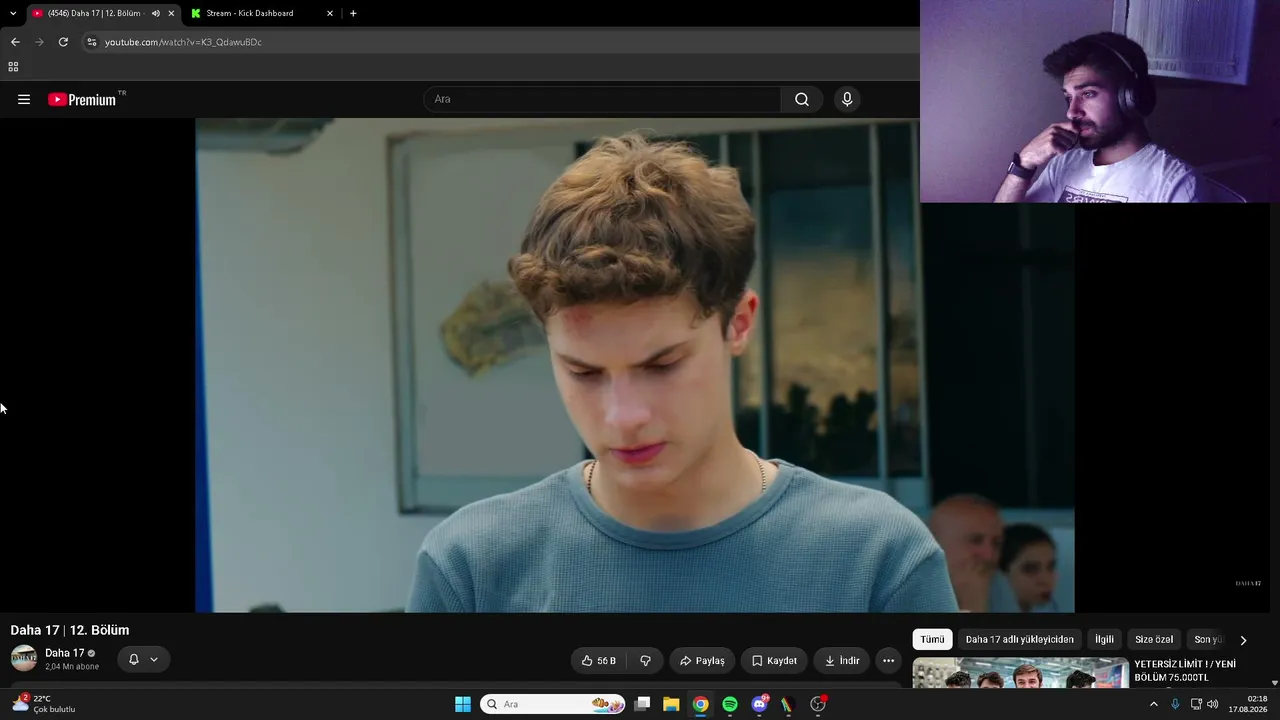Viewport: 1280px width, 720px height.
Task: Show more filter chips with right arrow
Action: 1243,640
